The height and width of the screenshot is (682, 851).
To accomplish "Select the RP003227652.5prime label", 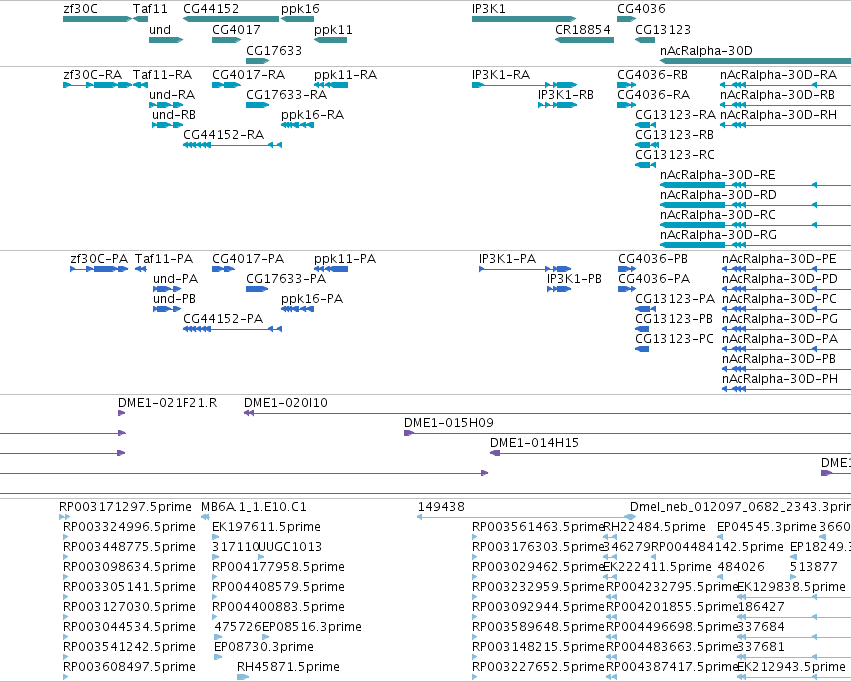I will coord(538,667).
